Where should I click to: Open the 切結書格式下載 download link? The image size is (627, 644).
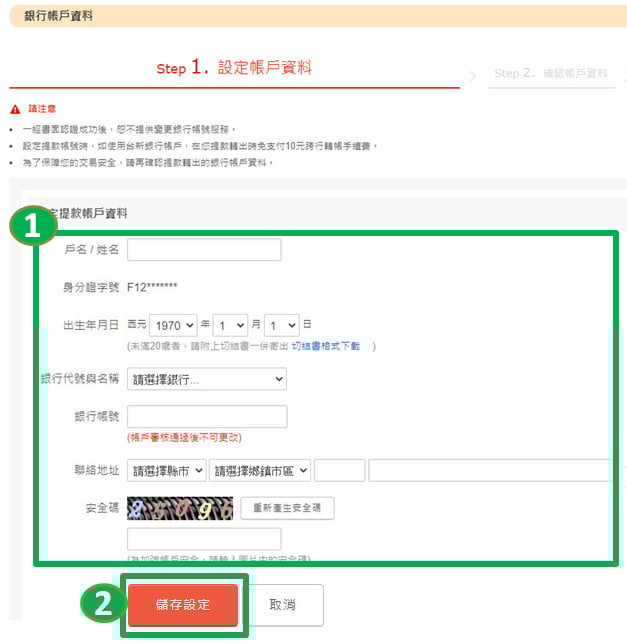tap(326, 346)
